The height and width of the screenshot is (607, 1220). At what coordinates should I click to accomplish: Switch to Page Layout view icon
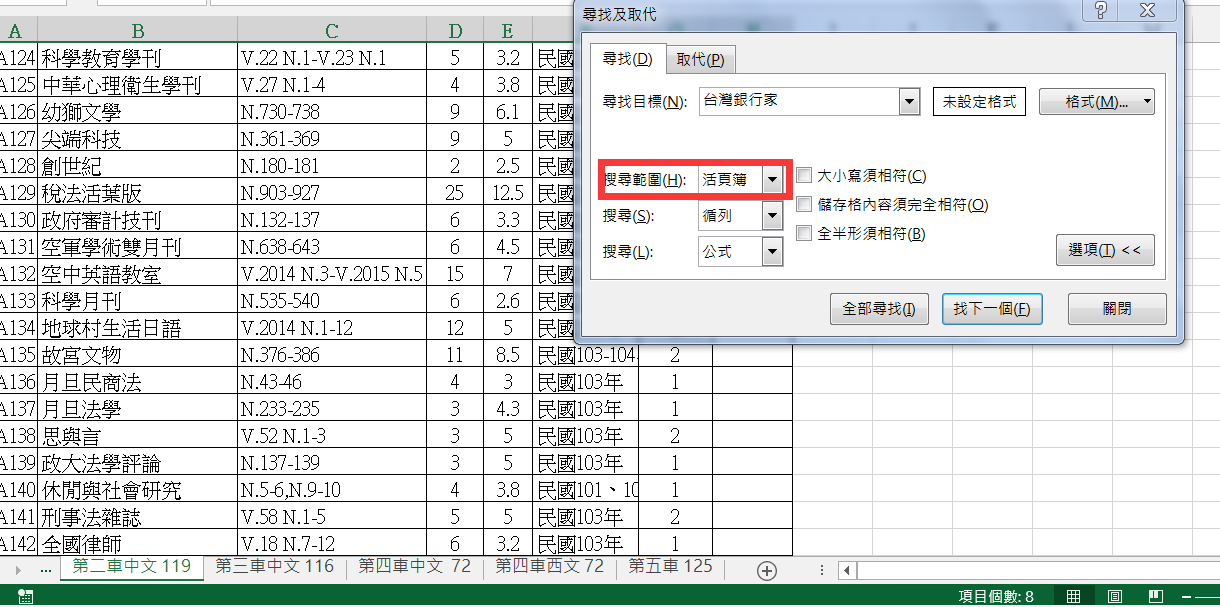[x=1114, y=596]
